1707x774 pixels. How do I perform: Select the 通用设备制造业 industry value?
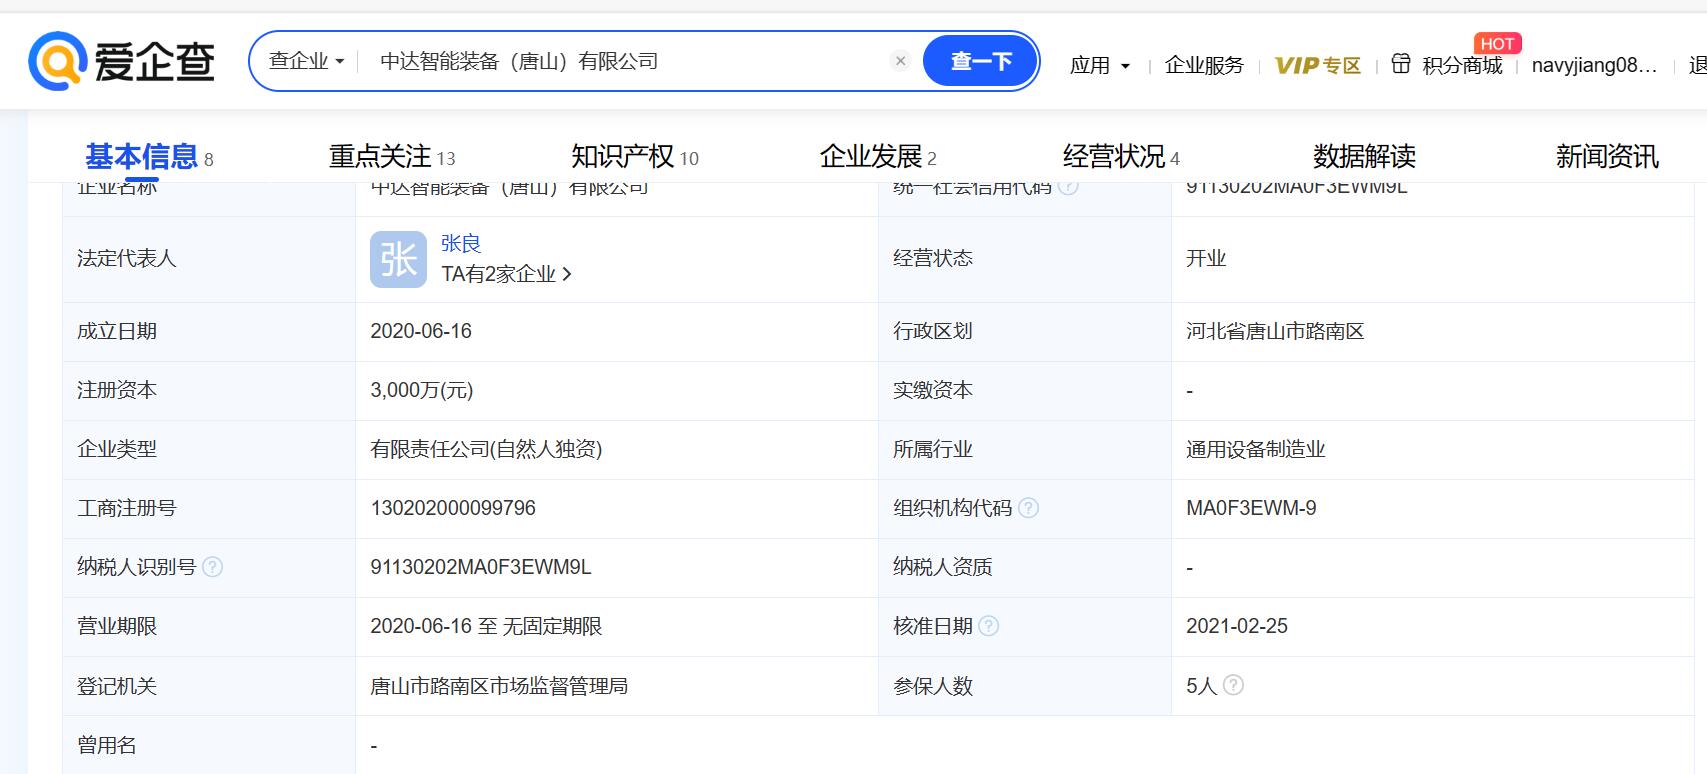click(1256, 449)
